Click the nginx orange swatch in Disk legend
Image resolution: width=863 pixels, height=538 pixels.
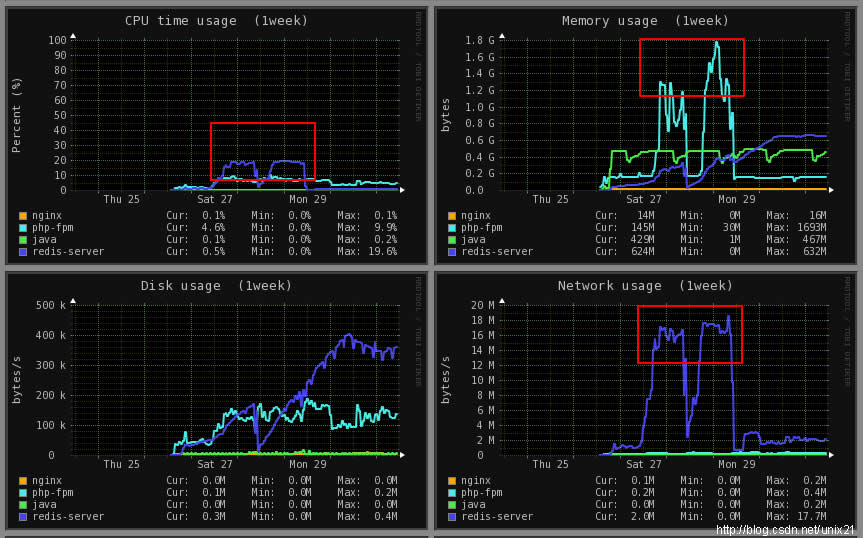(x=23, y=481)
